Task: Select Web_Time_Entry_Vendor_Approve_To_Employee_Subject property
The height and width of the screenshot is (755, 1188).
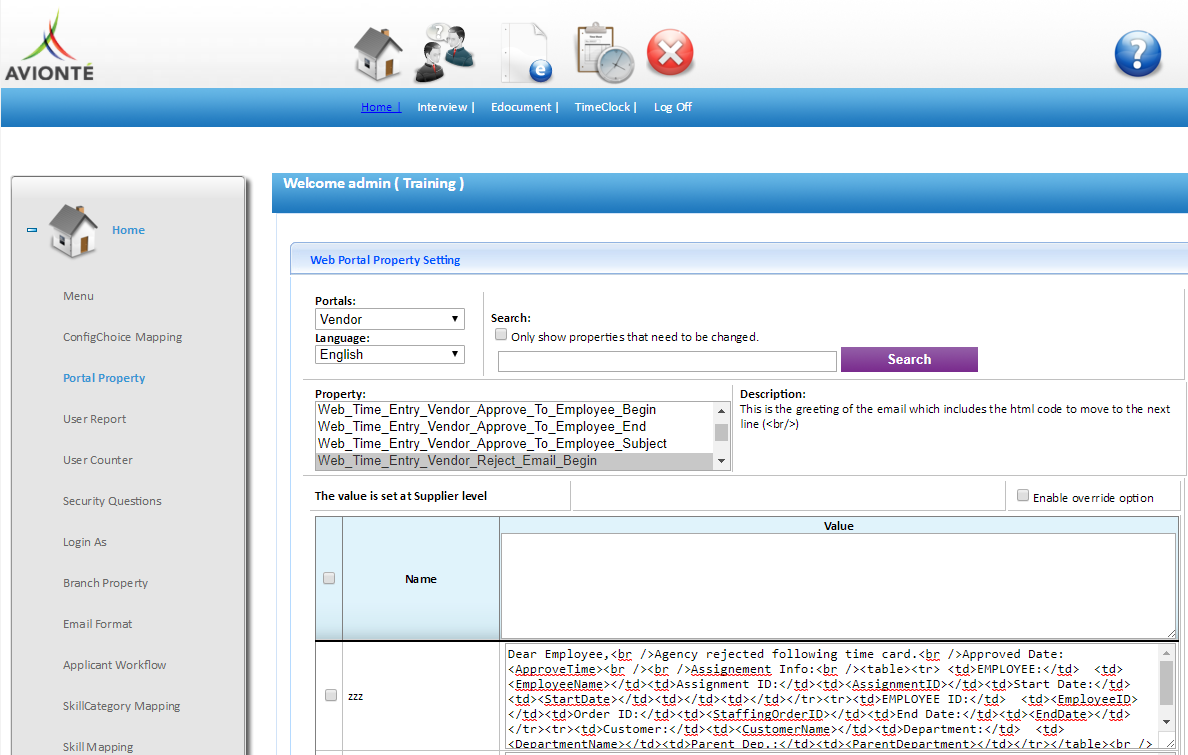Action: click(514, 443)
